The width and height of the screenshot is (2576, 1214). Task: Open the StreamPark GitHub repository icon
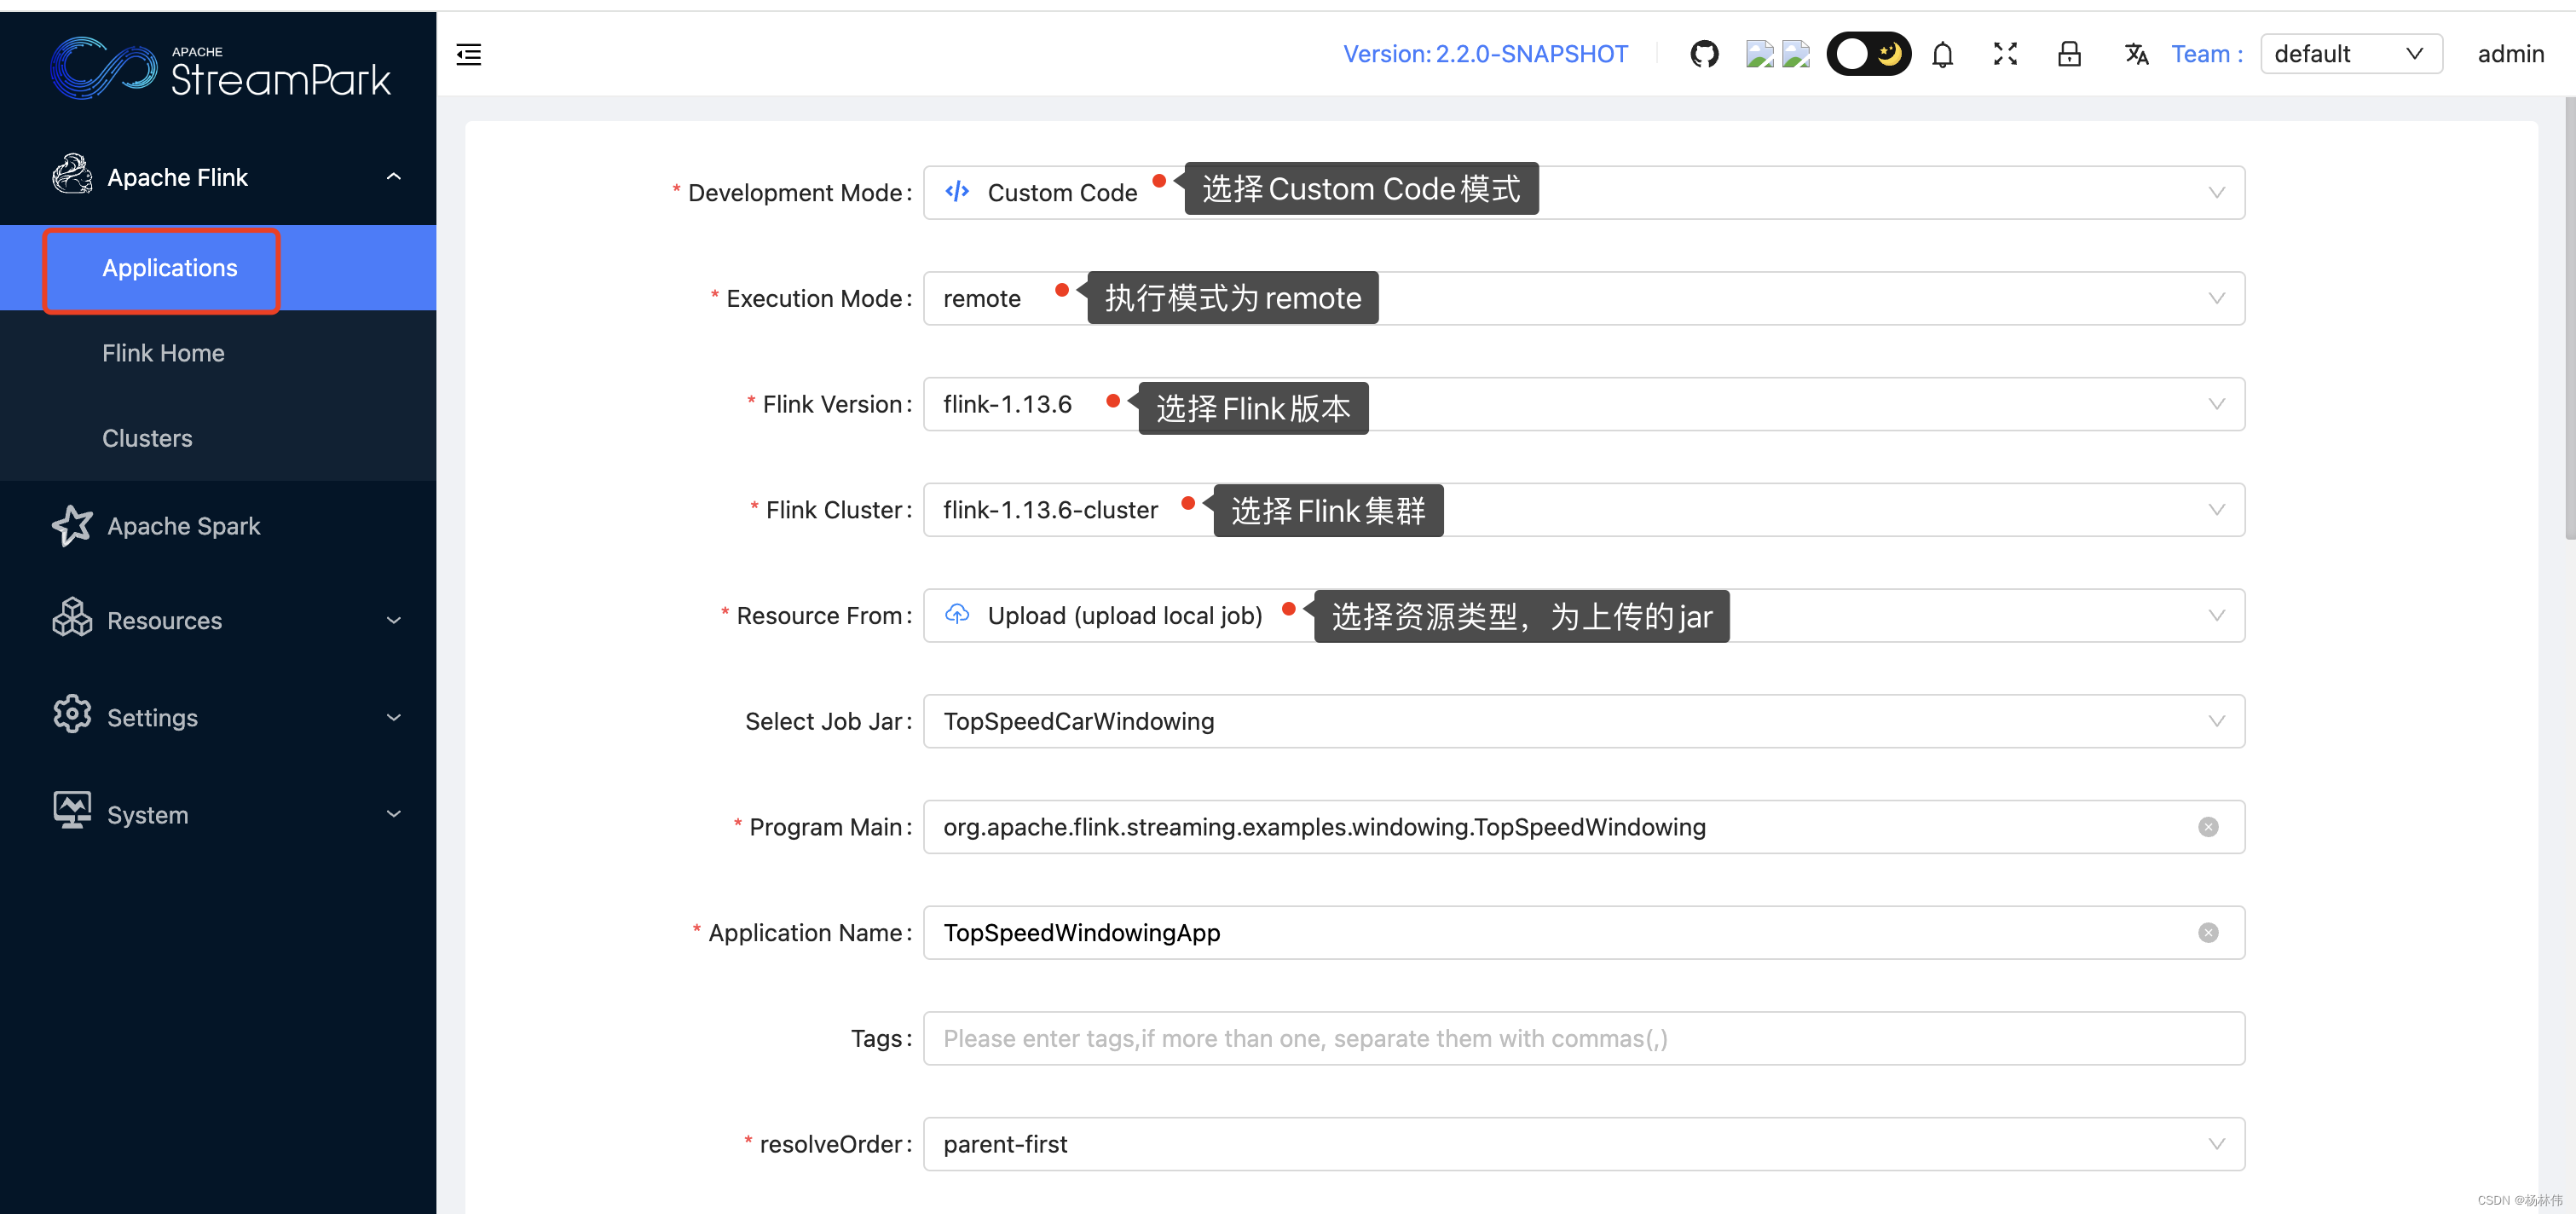click(1704, 54)
